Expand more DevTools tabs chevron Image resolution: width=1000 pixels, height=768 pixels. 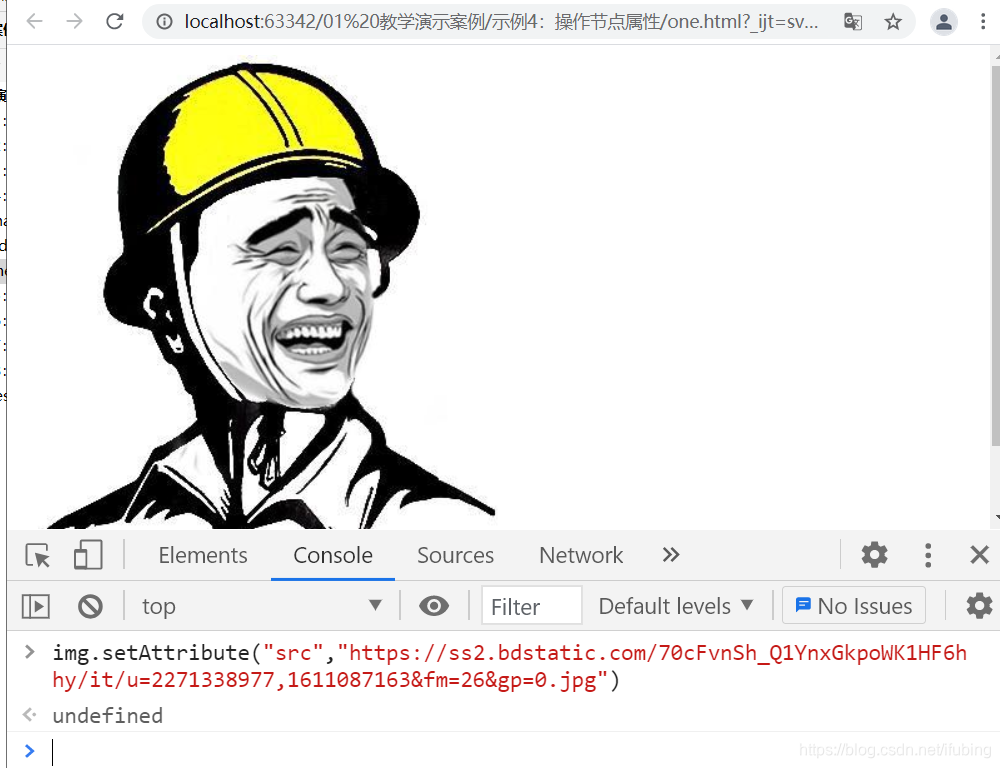(x=670, y=555)
